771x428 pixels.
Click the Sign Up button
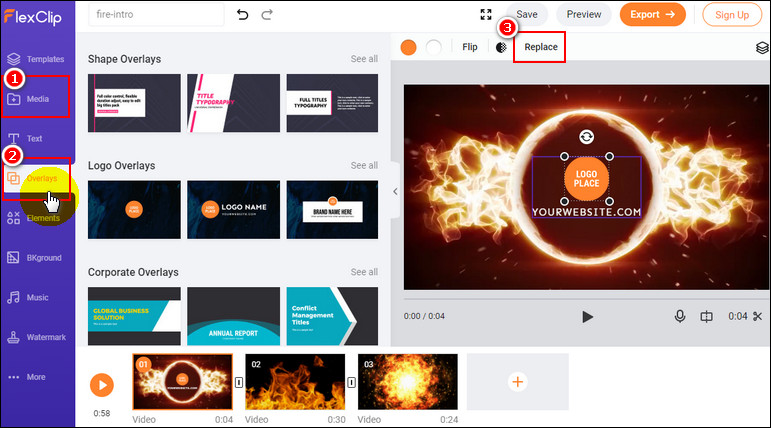pos(732,15)
